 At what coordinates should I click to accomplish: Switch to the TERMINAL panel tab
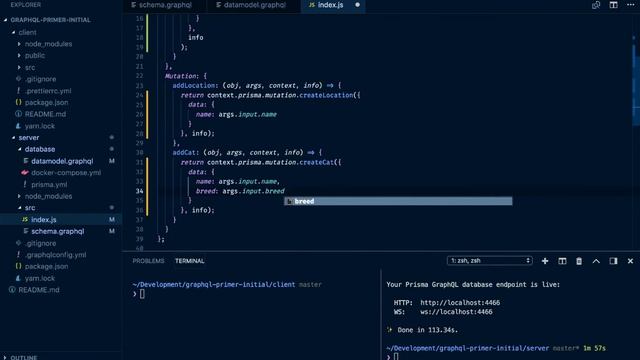189,261
